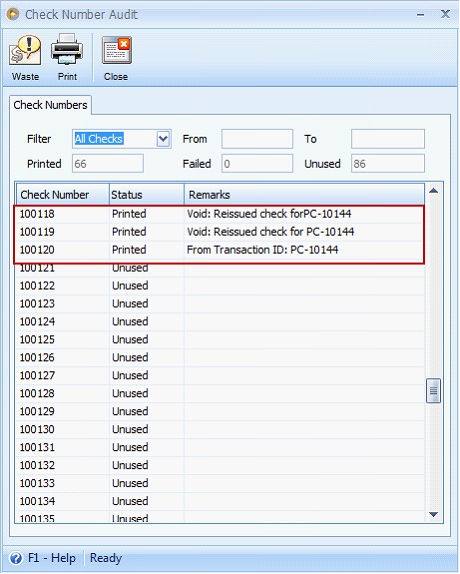The height and width of the screenshot is (574, 460).
Task: Click the vertical scrollbar thumb
Action: pos(434,391)
